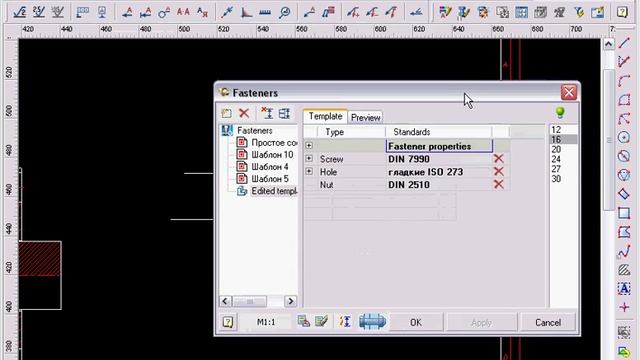The image size is (640, 360).
Task: Select the line drawing tool in right toolbar
Action: click(624, 43)
